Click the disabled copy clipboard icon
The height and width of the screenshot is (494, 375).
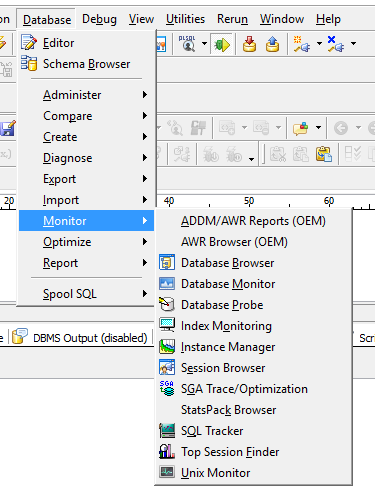[300, 154]
